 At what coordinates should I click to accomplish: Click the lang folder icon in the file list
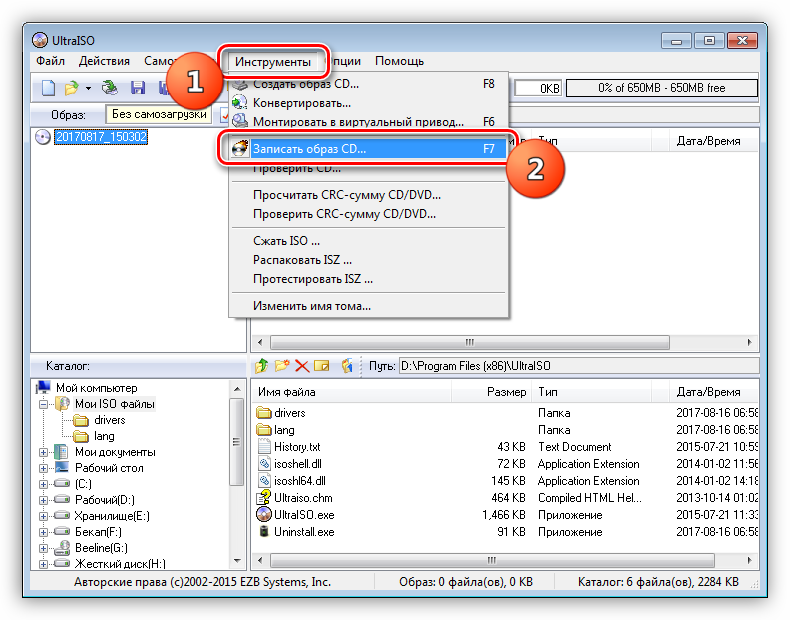(x=264, y=430)
